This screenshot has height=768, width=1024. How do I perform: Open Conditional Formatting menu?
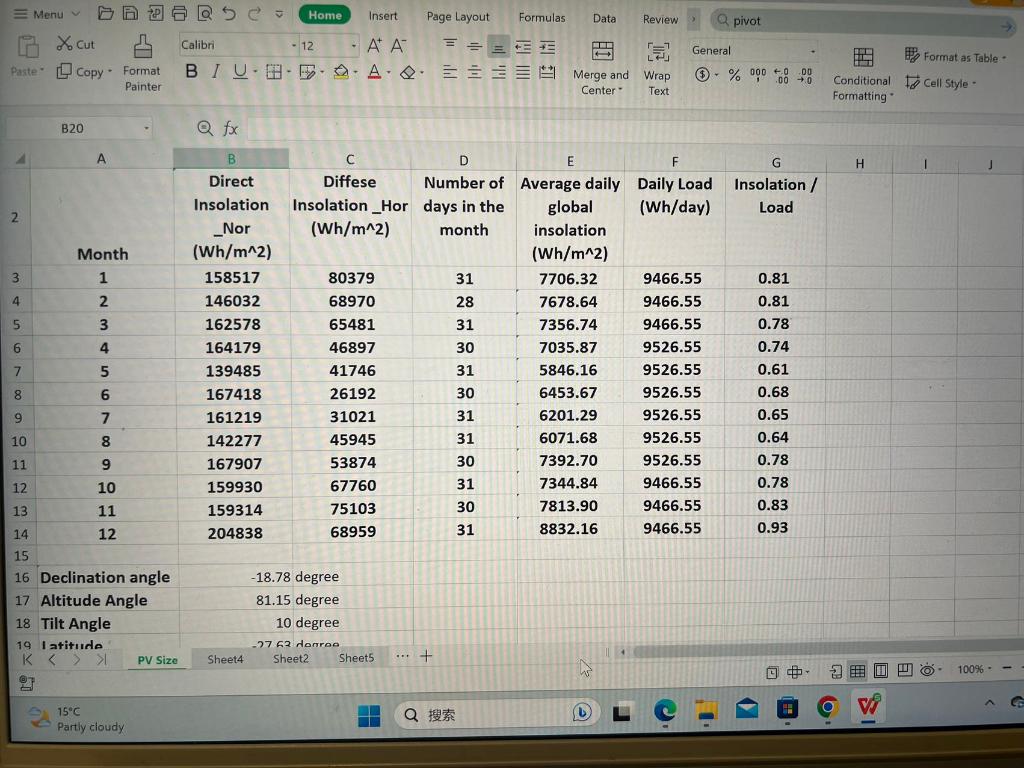(x=862, y=75)
